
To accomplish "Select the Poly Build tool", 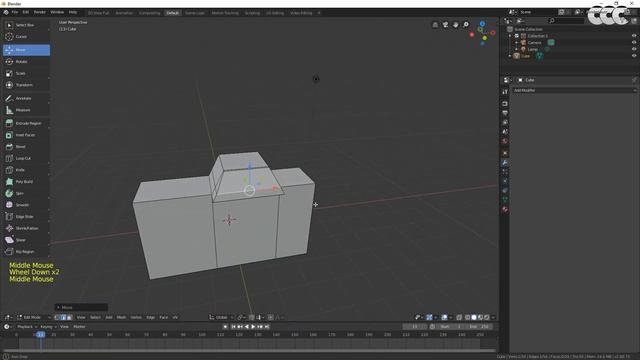I will tap(26, 182).
